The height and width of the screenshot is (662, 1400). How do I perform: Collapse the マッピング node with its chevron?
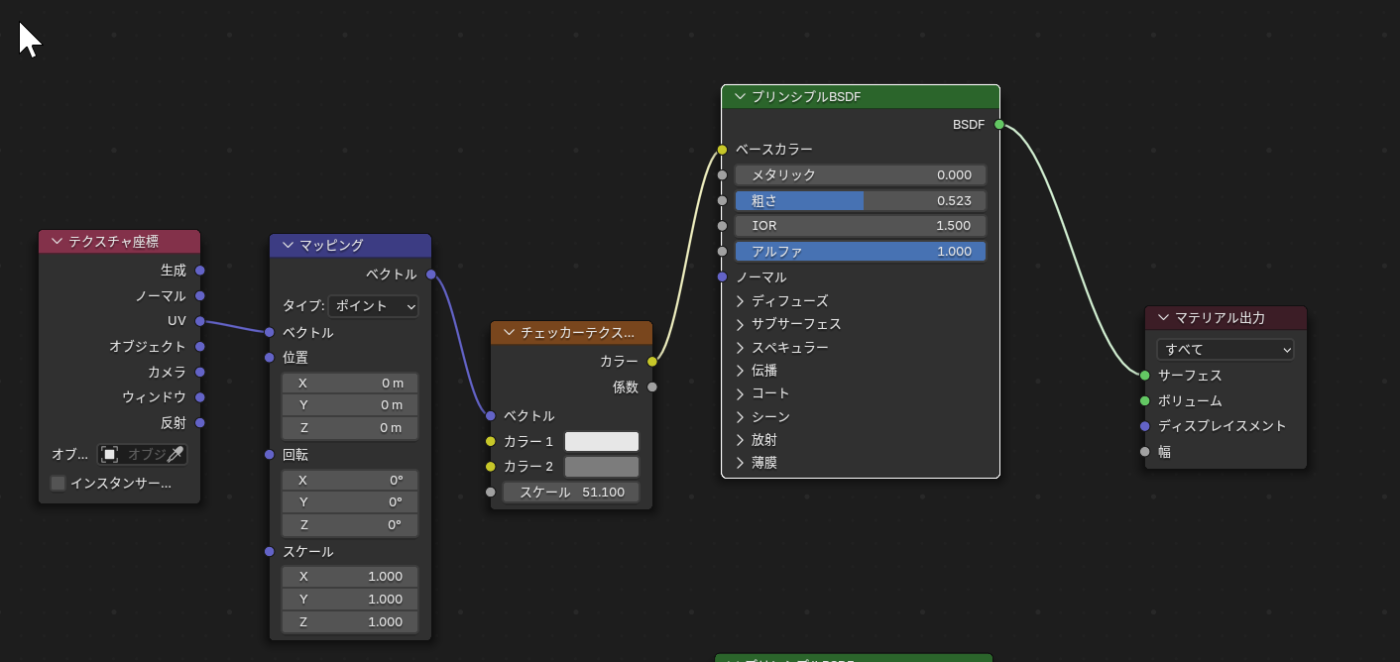288,245
